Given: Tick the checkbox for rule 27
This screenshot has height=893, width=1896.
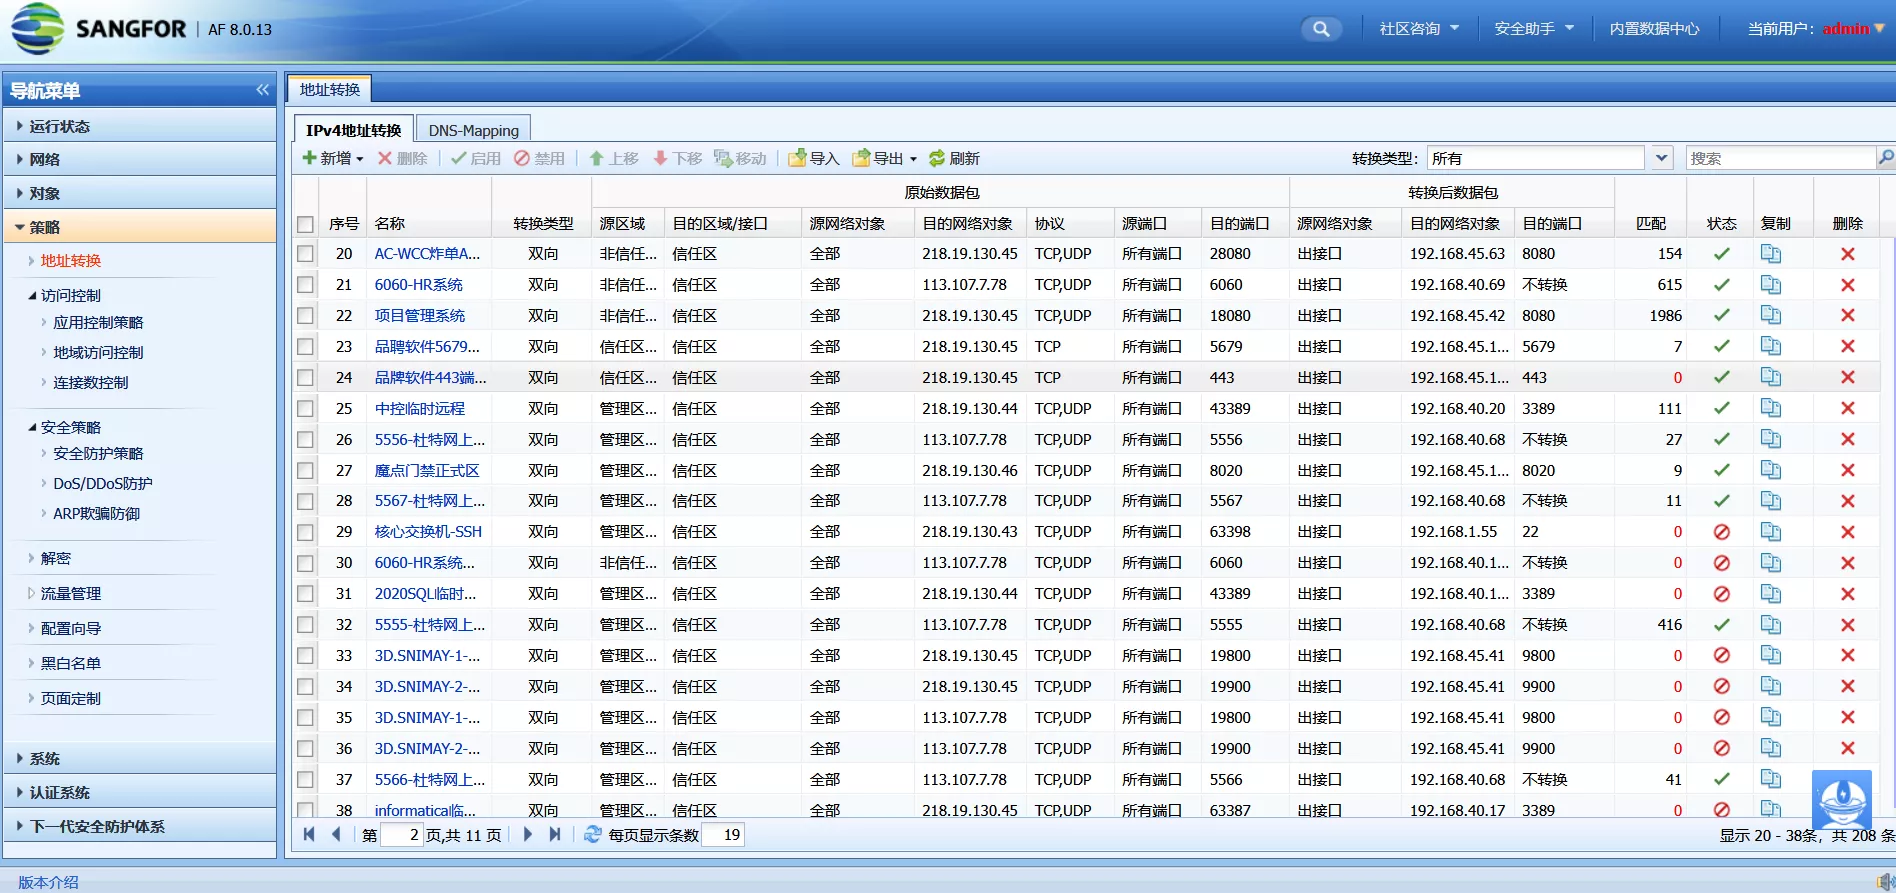Looking at the screenshot, I should 306,471.
